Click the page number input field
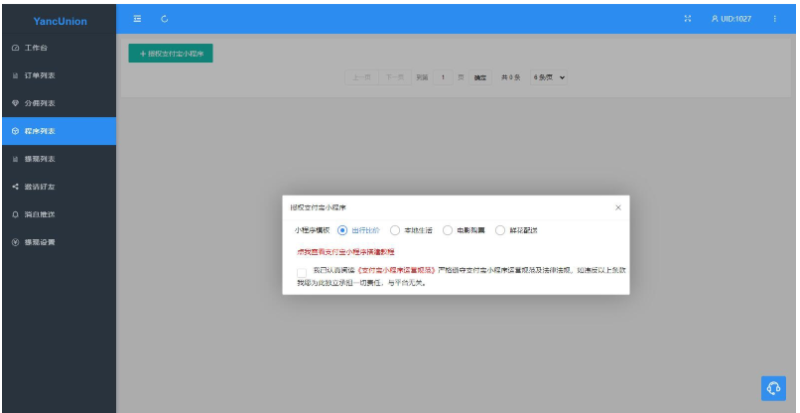This screenshot has height=413, width=800. point(443,76)
